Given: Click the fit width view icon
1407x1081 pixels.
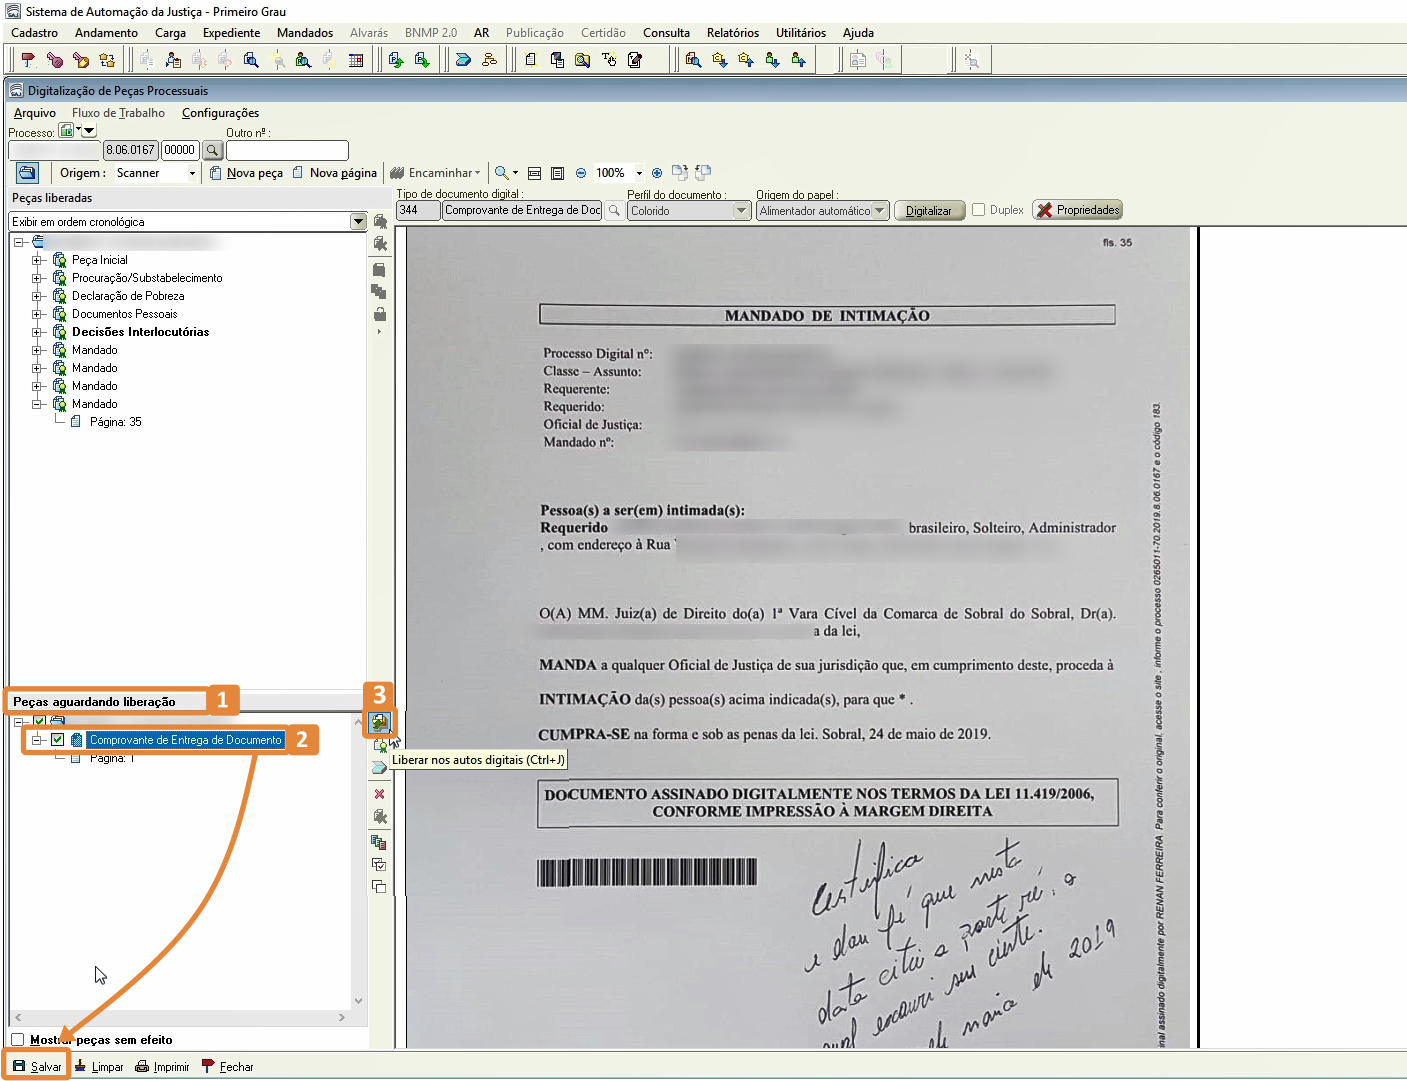Looking at the screenshot, I should [534, 173].
